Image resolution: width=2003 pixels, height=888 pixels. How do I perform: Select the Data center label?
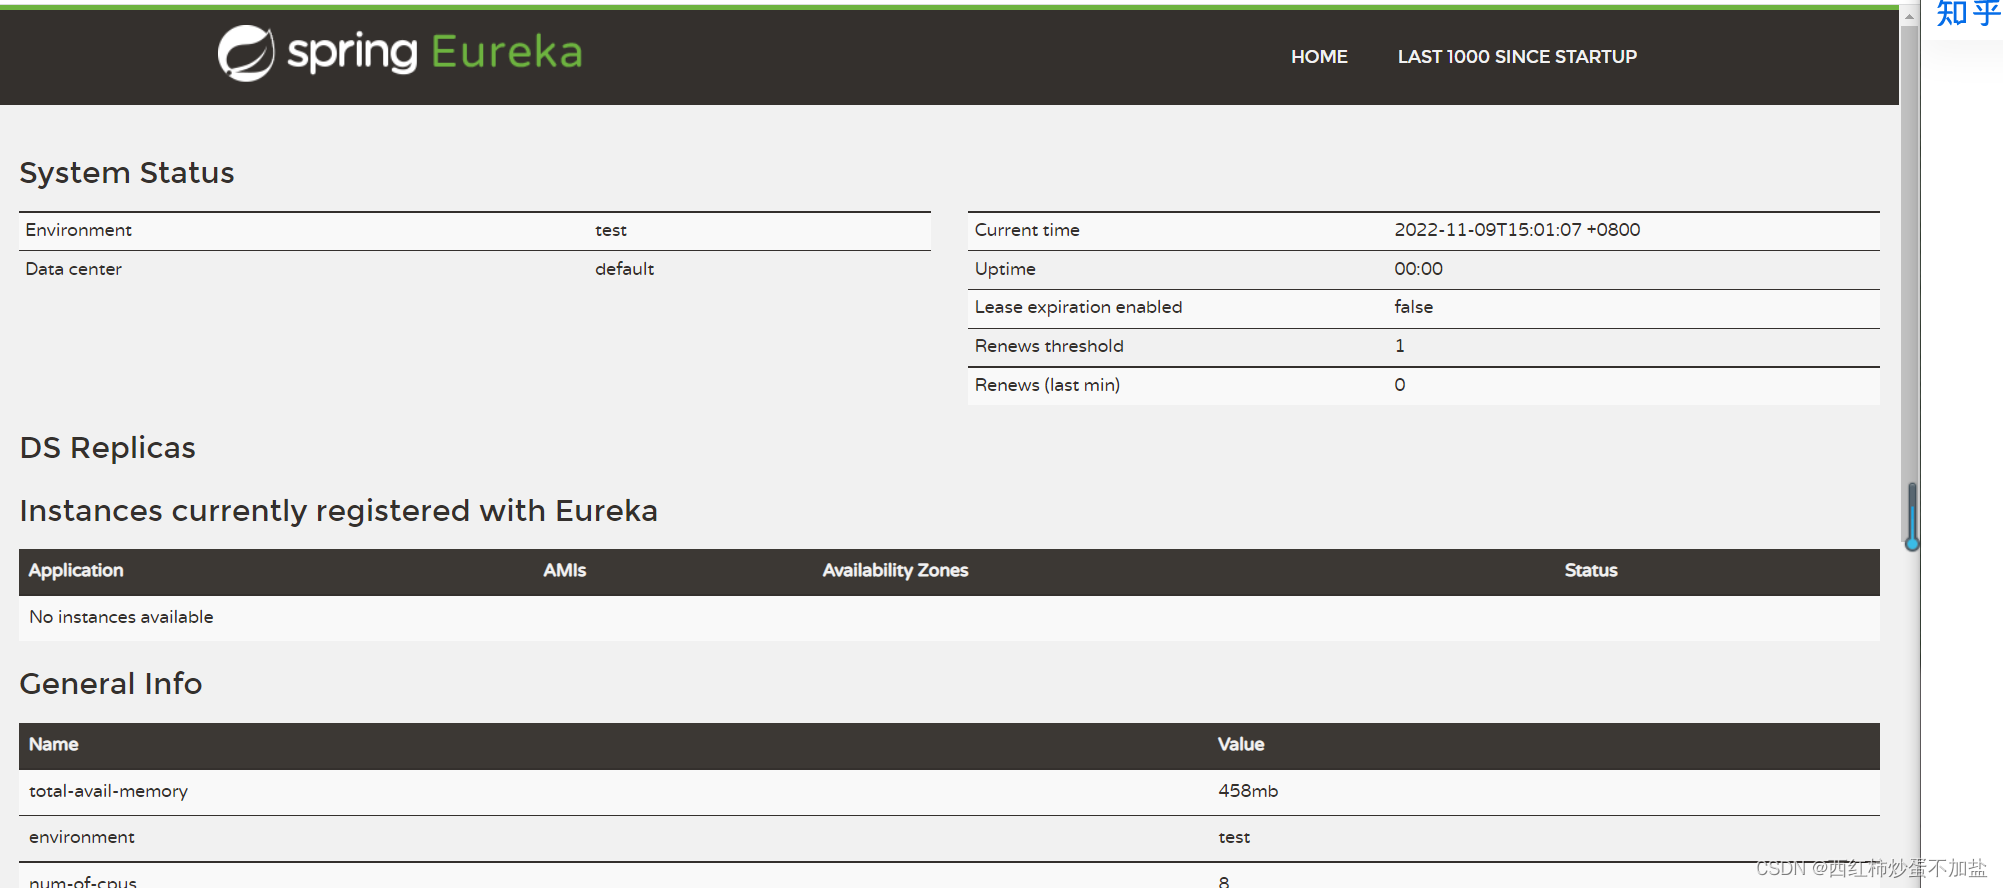(73, 269)
